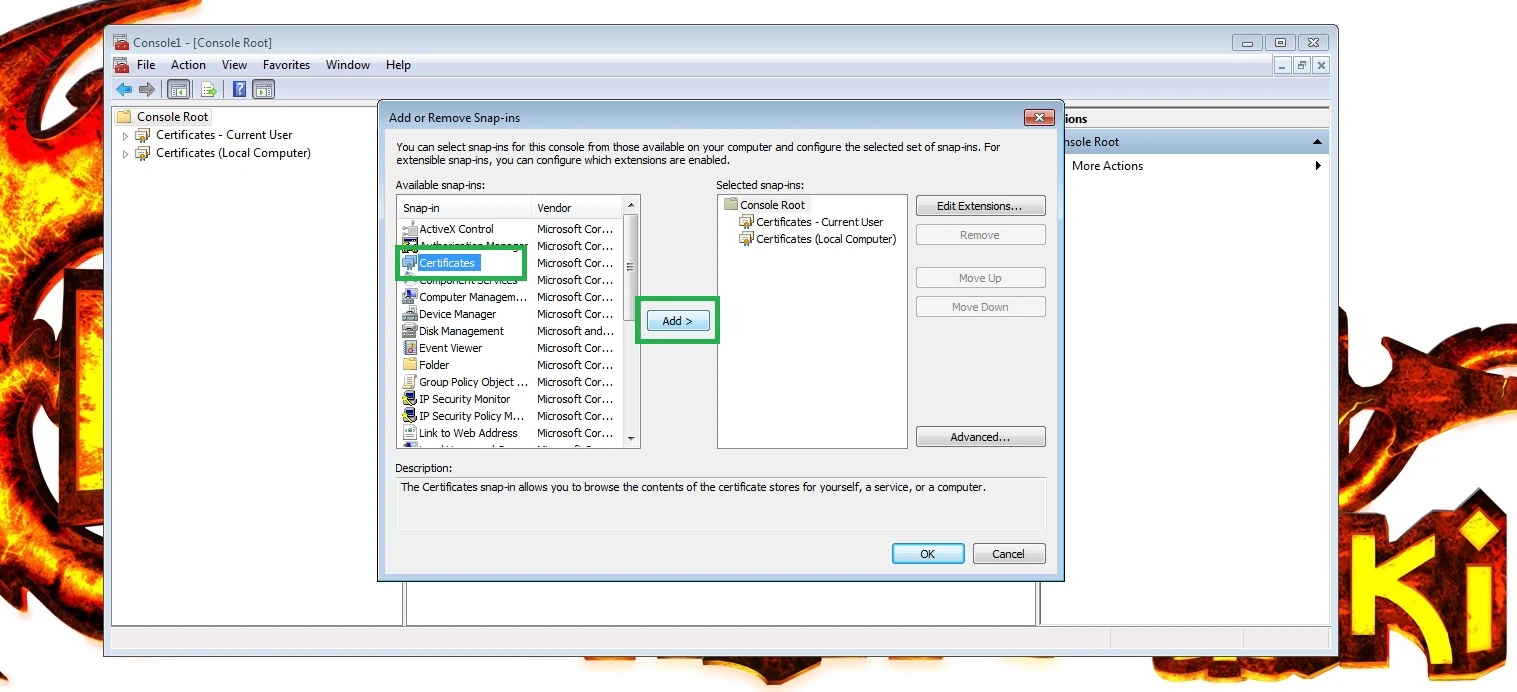Click the Certificates - Current User icon in console tree
1517x692 pixels.
coord(143,135)
